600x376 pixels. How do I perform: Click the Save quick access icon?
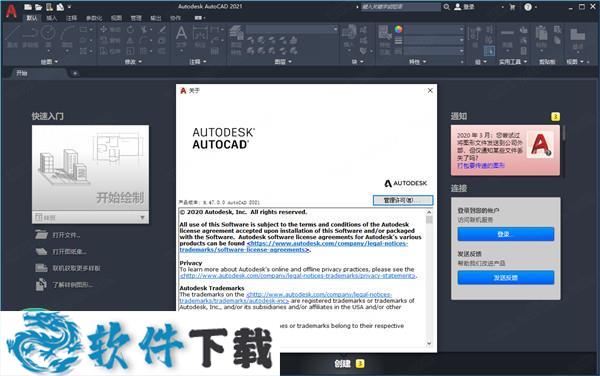(x=49, y=7)
